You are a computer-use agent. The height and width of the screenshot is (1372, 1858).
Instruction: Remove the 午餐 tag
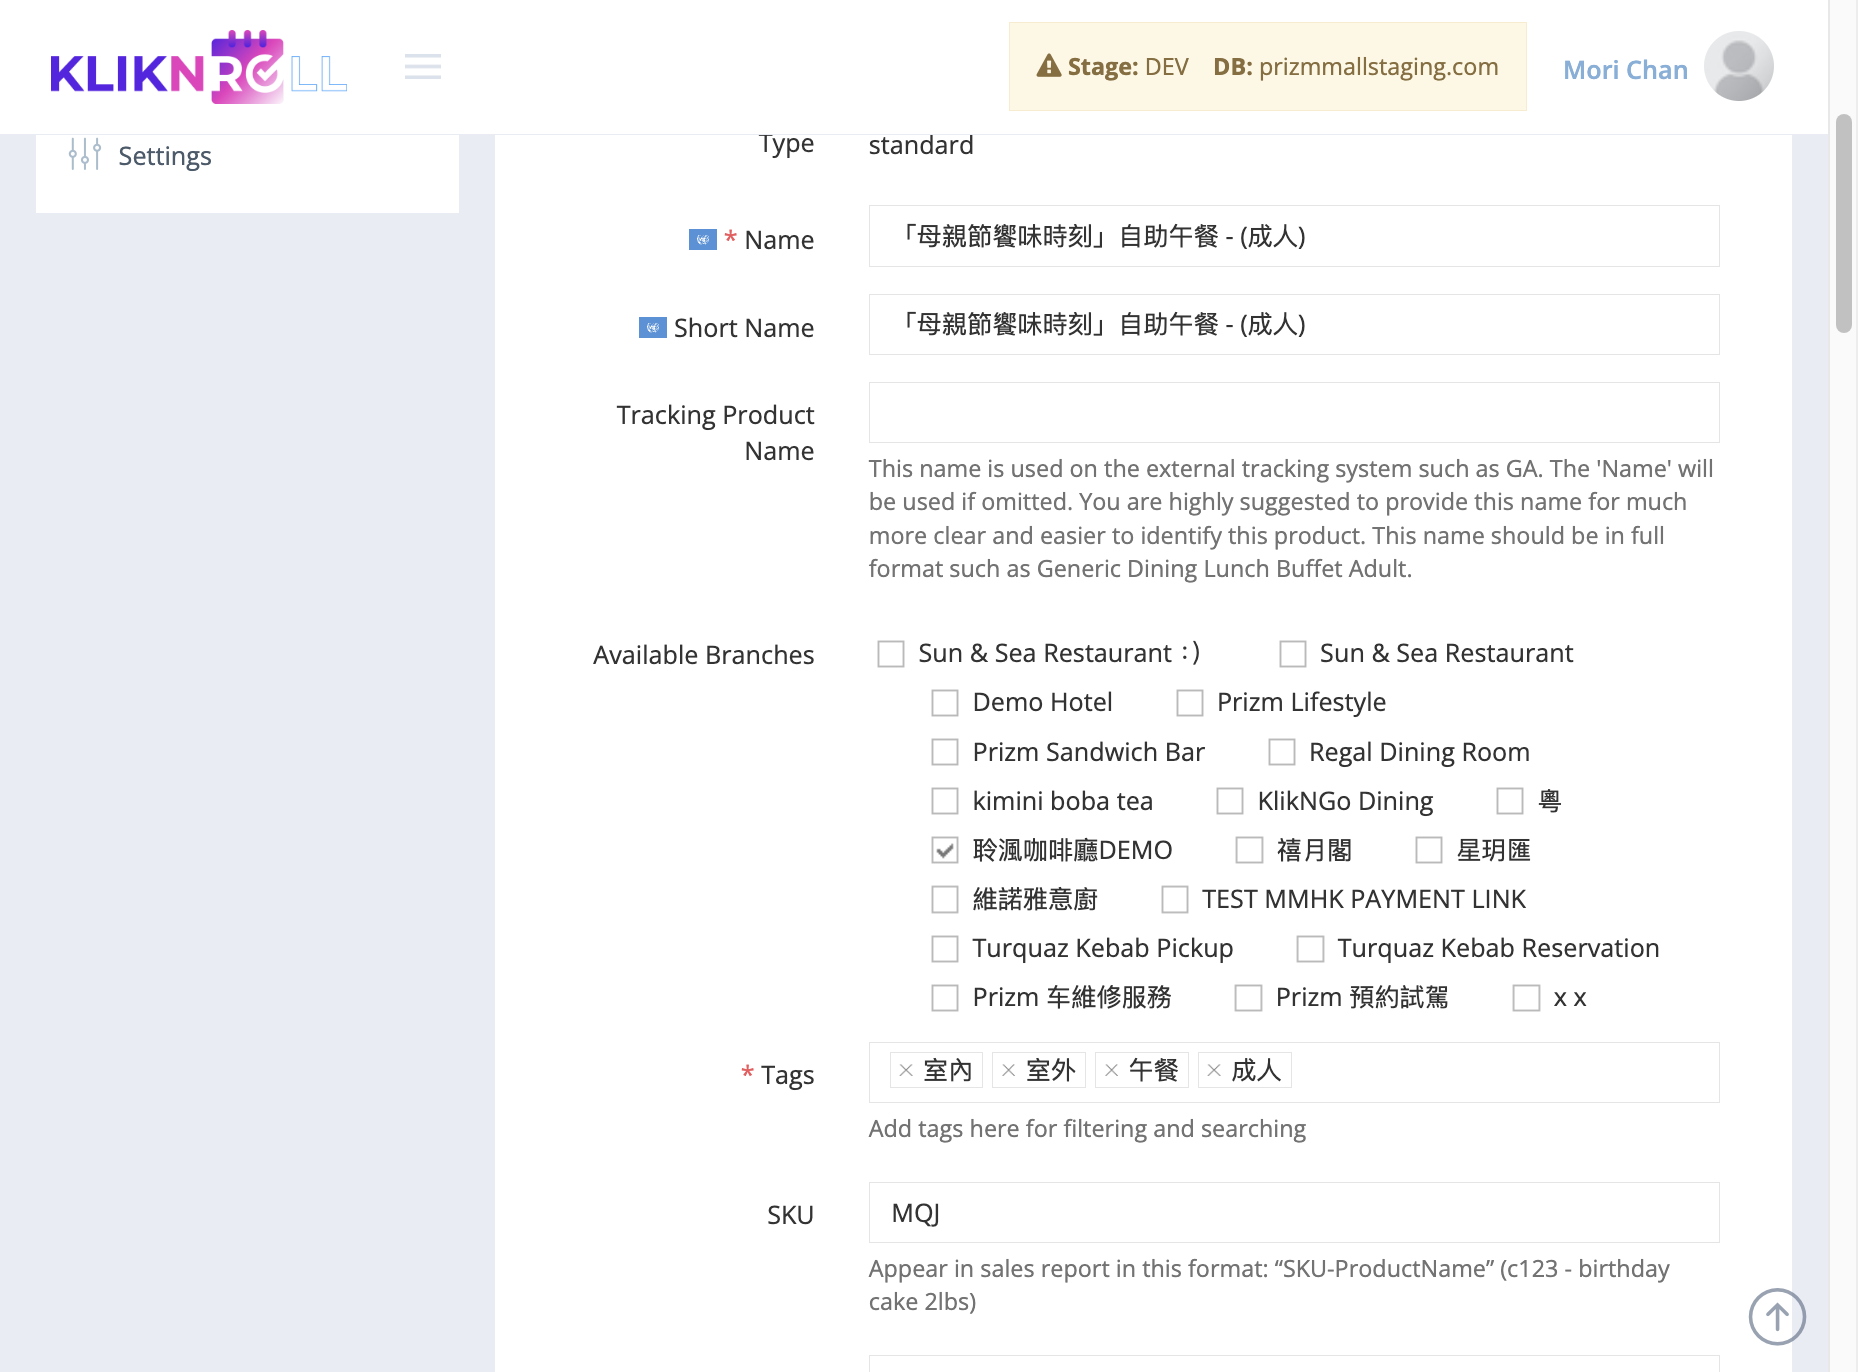pyautogui.click(x=1112, y=1071)
